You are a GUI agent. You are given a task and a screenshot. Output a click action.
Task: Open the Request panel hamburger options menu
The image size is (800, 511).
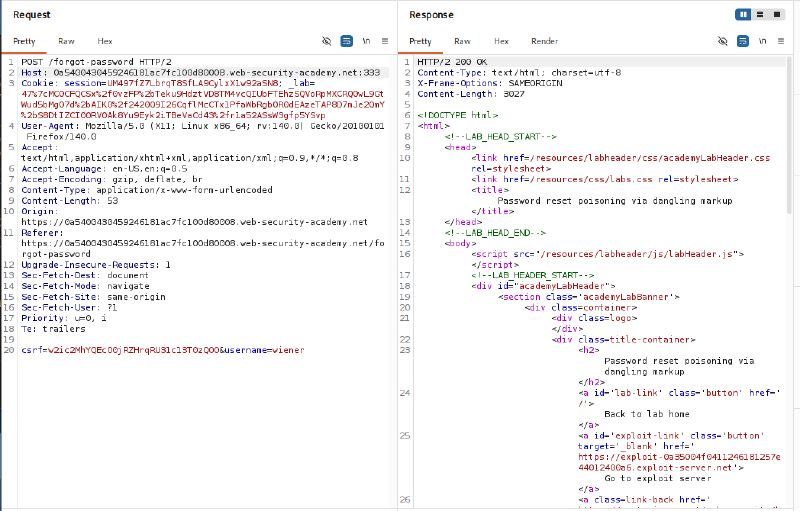click(385, 41)
